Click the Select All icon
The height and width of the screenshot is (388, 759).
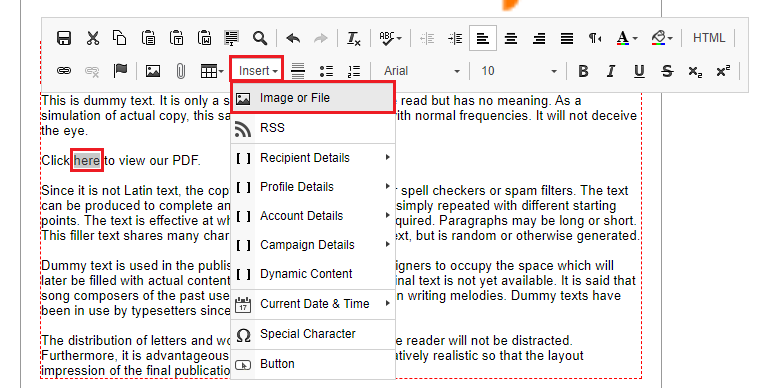(232, 38)
